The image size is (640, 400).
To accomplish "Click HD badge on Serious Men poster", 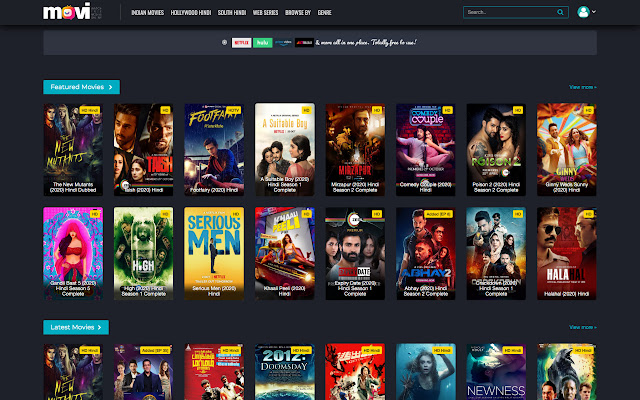I will [x=236, y=214].
